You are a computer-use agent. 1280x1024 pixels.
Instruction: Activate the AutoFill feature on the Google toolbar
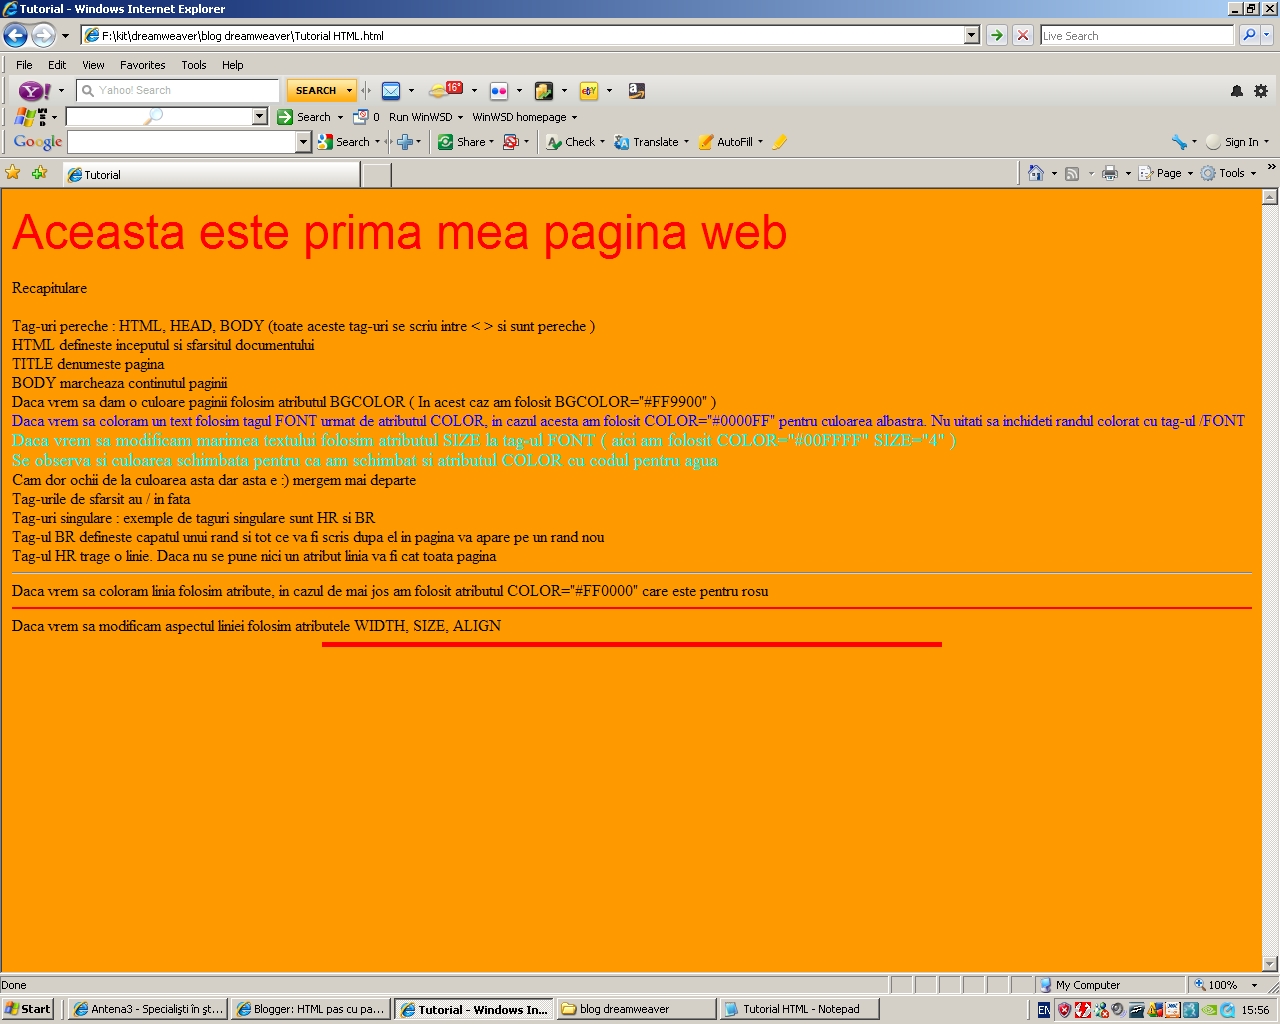click(x=730, y=141)
